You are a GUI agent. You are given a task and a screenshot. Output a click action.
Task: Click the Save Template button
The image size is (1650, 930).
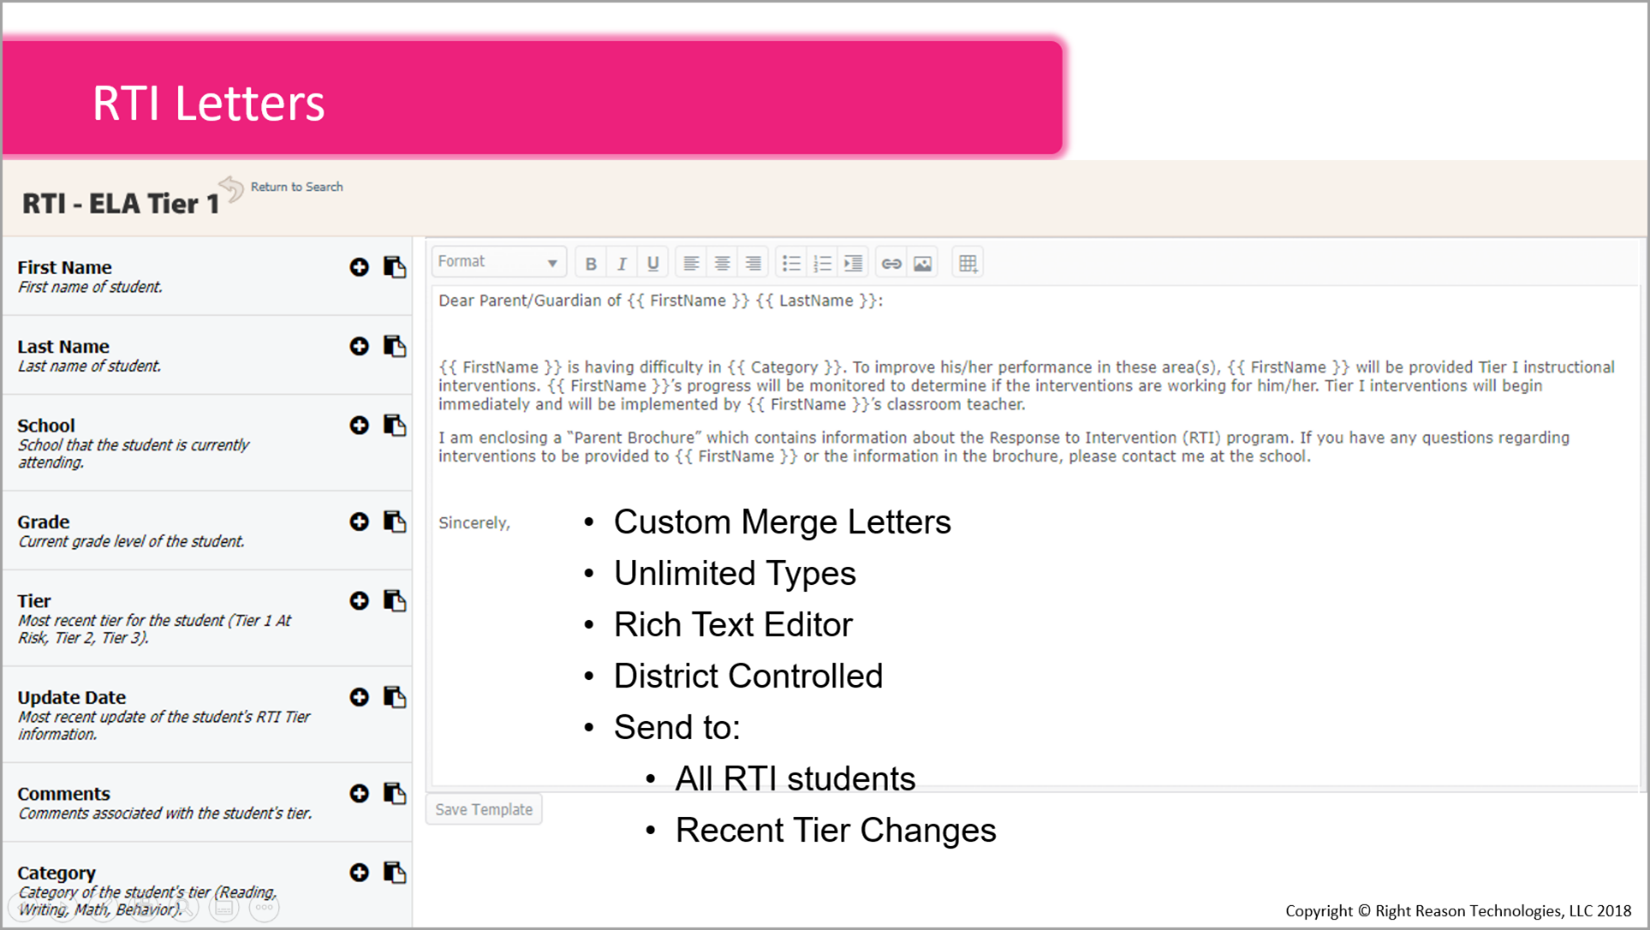pos(483,808)
